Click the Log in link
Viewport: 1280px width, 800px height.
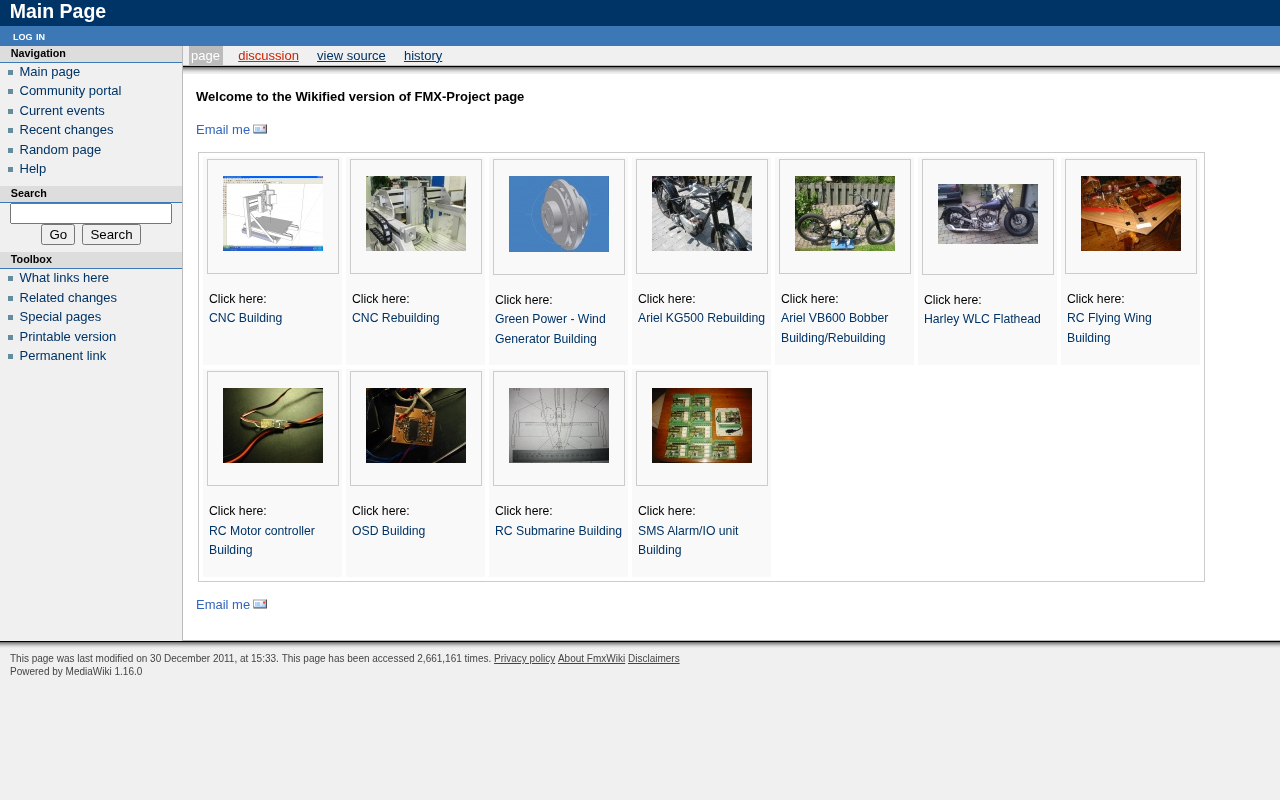point(29,37)
